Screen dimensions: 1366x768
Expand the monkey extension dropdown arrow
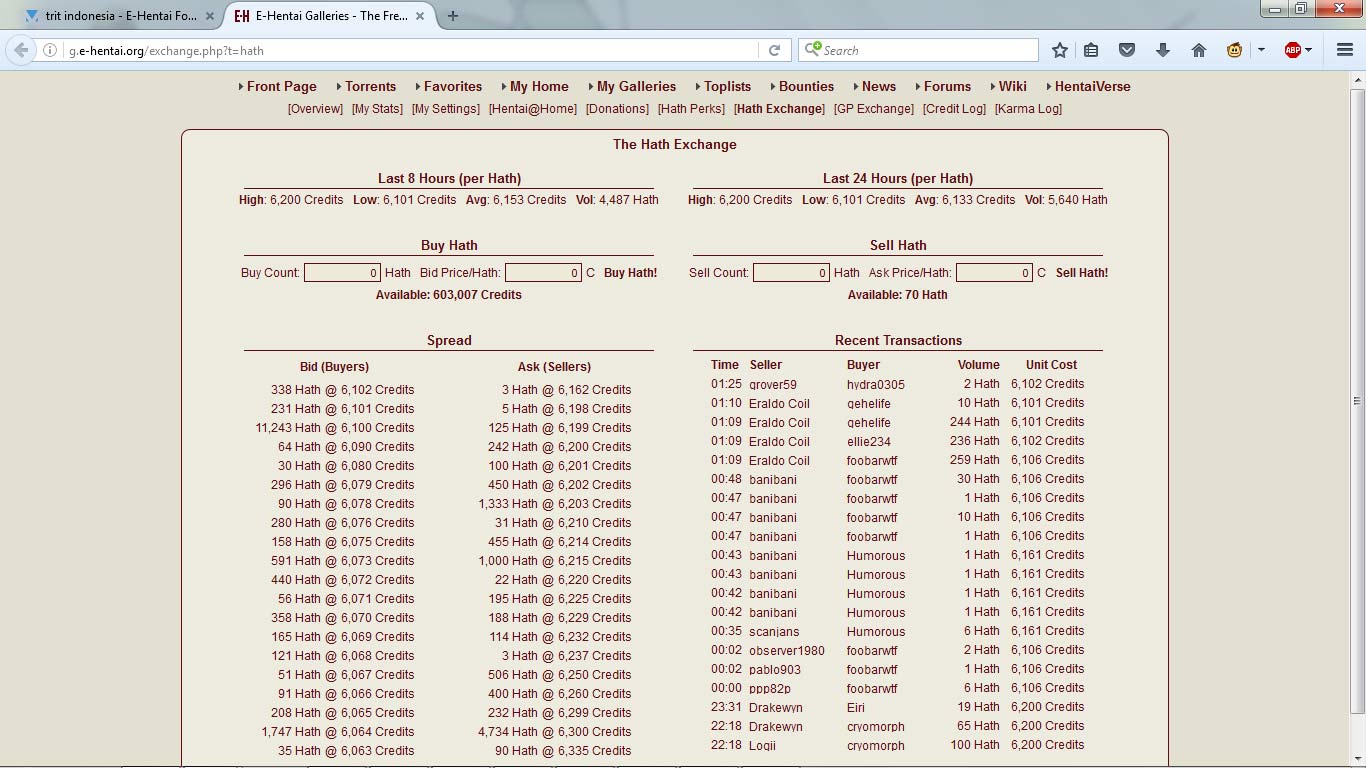coord(1260,50)
